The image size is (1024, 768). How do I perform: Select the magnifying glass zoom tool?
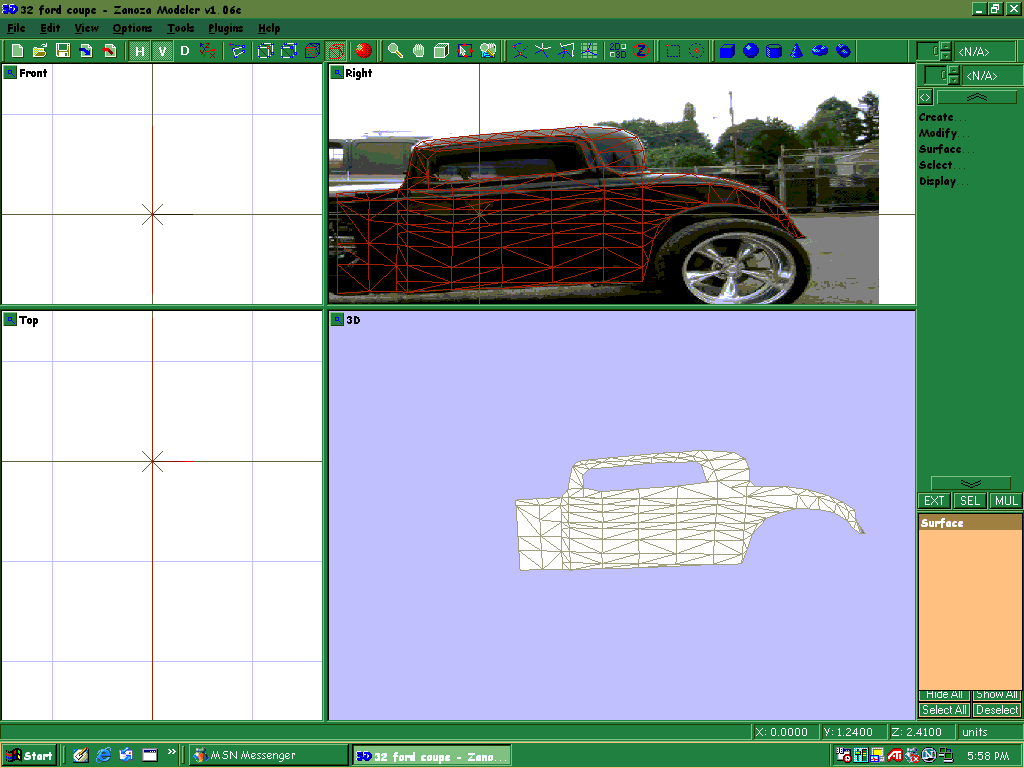click(396, 51)
